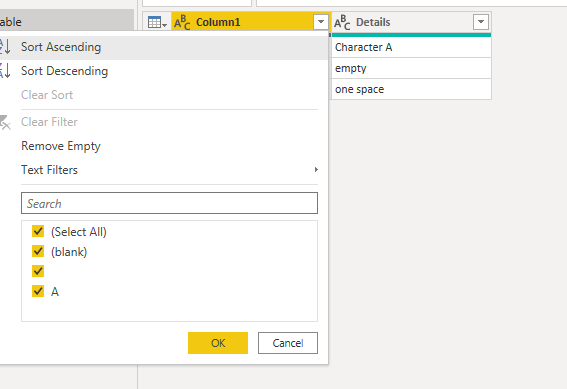Click the ABC text type icon of Details
The width and height of the screenshot is (567, 389).
pyautogui.click(x=342, y=22)
